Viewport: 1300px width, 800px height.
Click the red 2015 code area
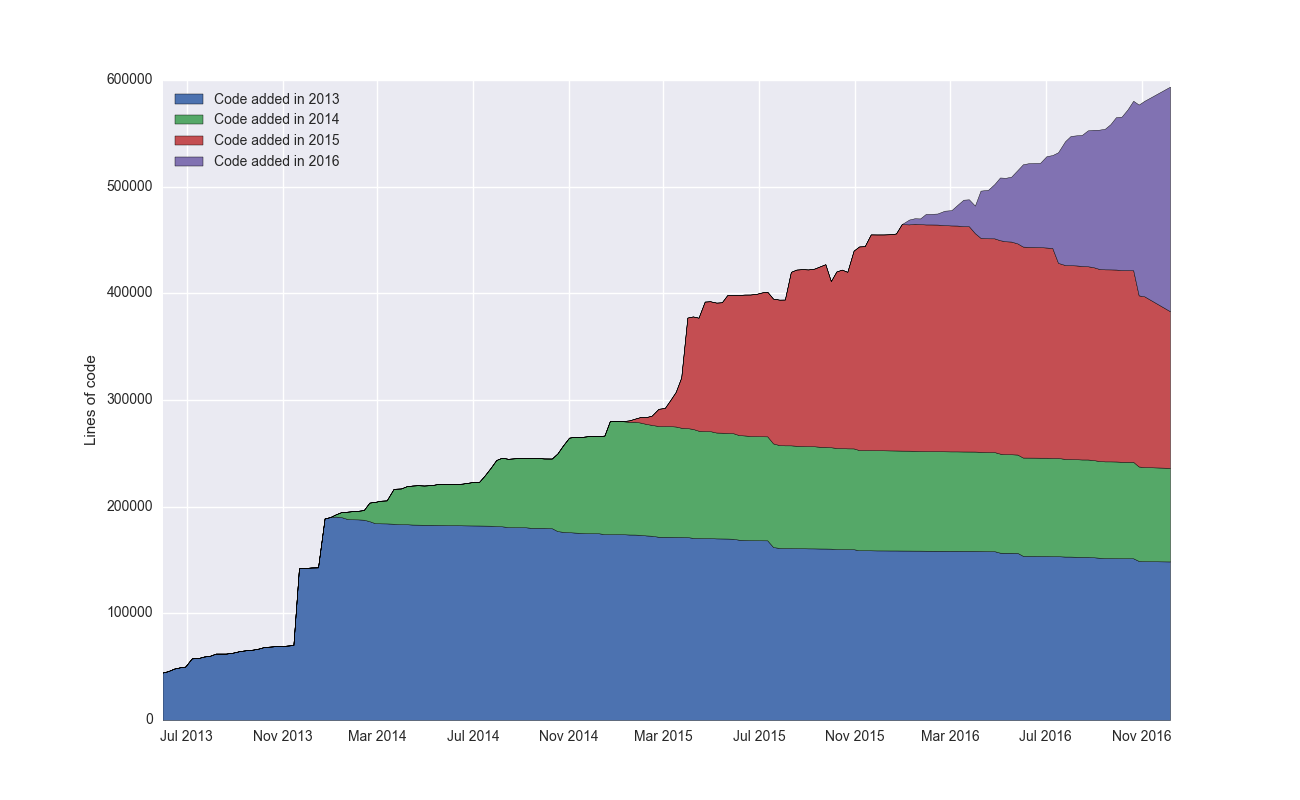pos(900,350)
